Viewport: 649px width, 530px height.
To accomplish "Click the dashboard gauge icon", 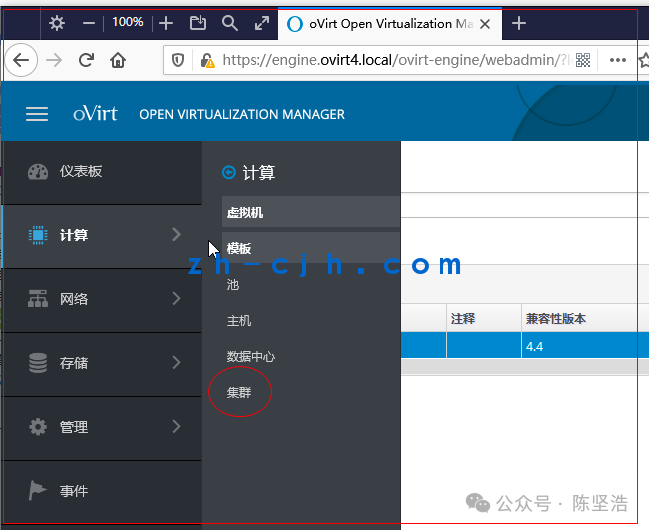I will pyautogui.click(x=38, y=172).
